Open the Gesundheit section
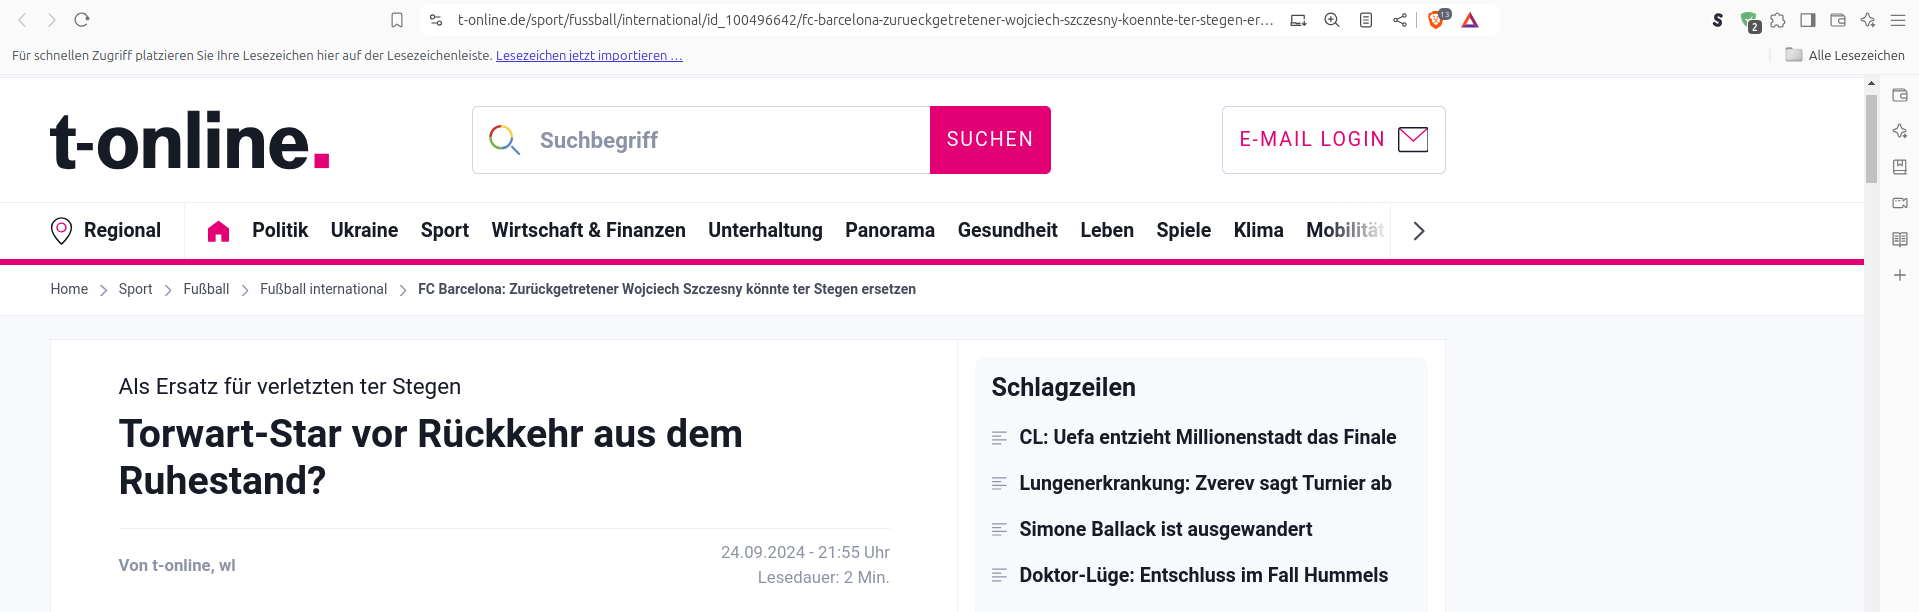 1008,230
